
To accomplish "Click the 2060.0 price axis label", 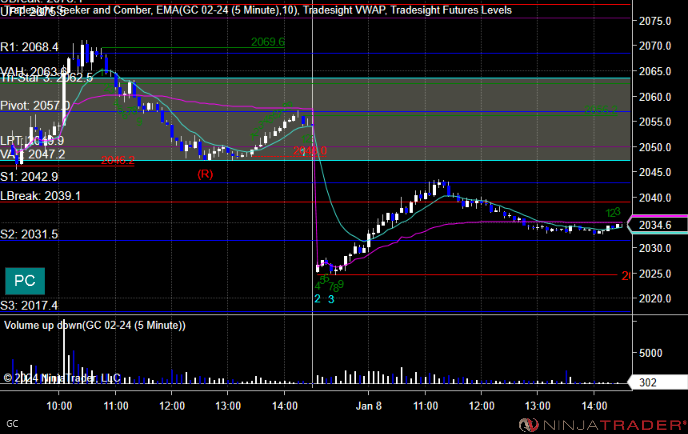I will [655, 97].
